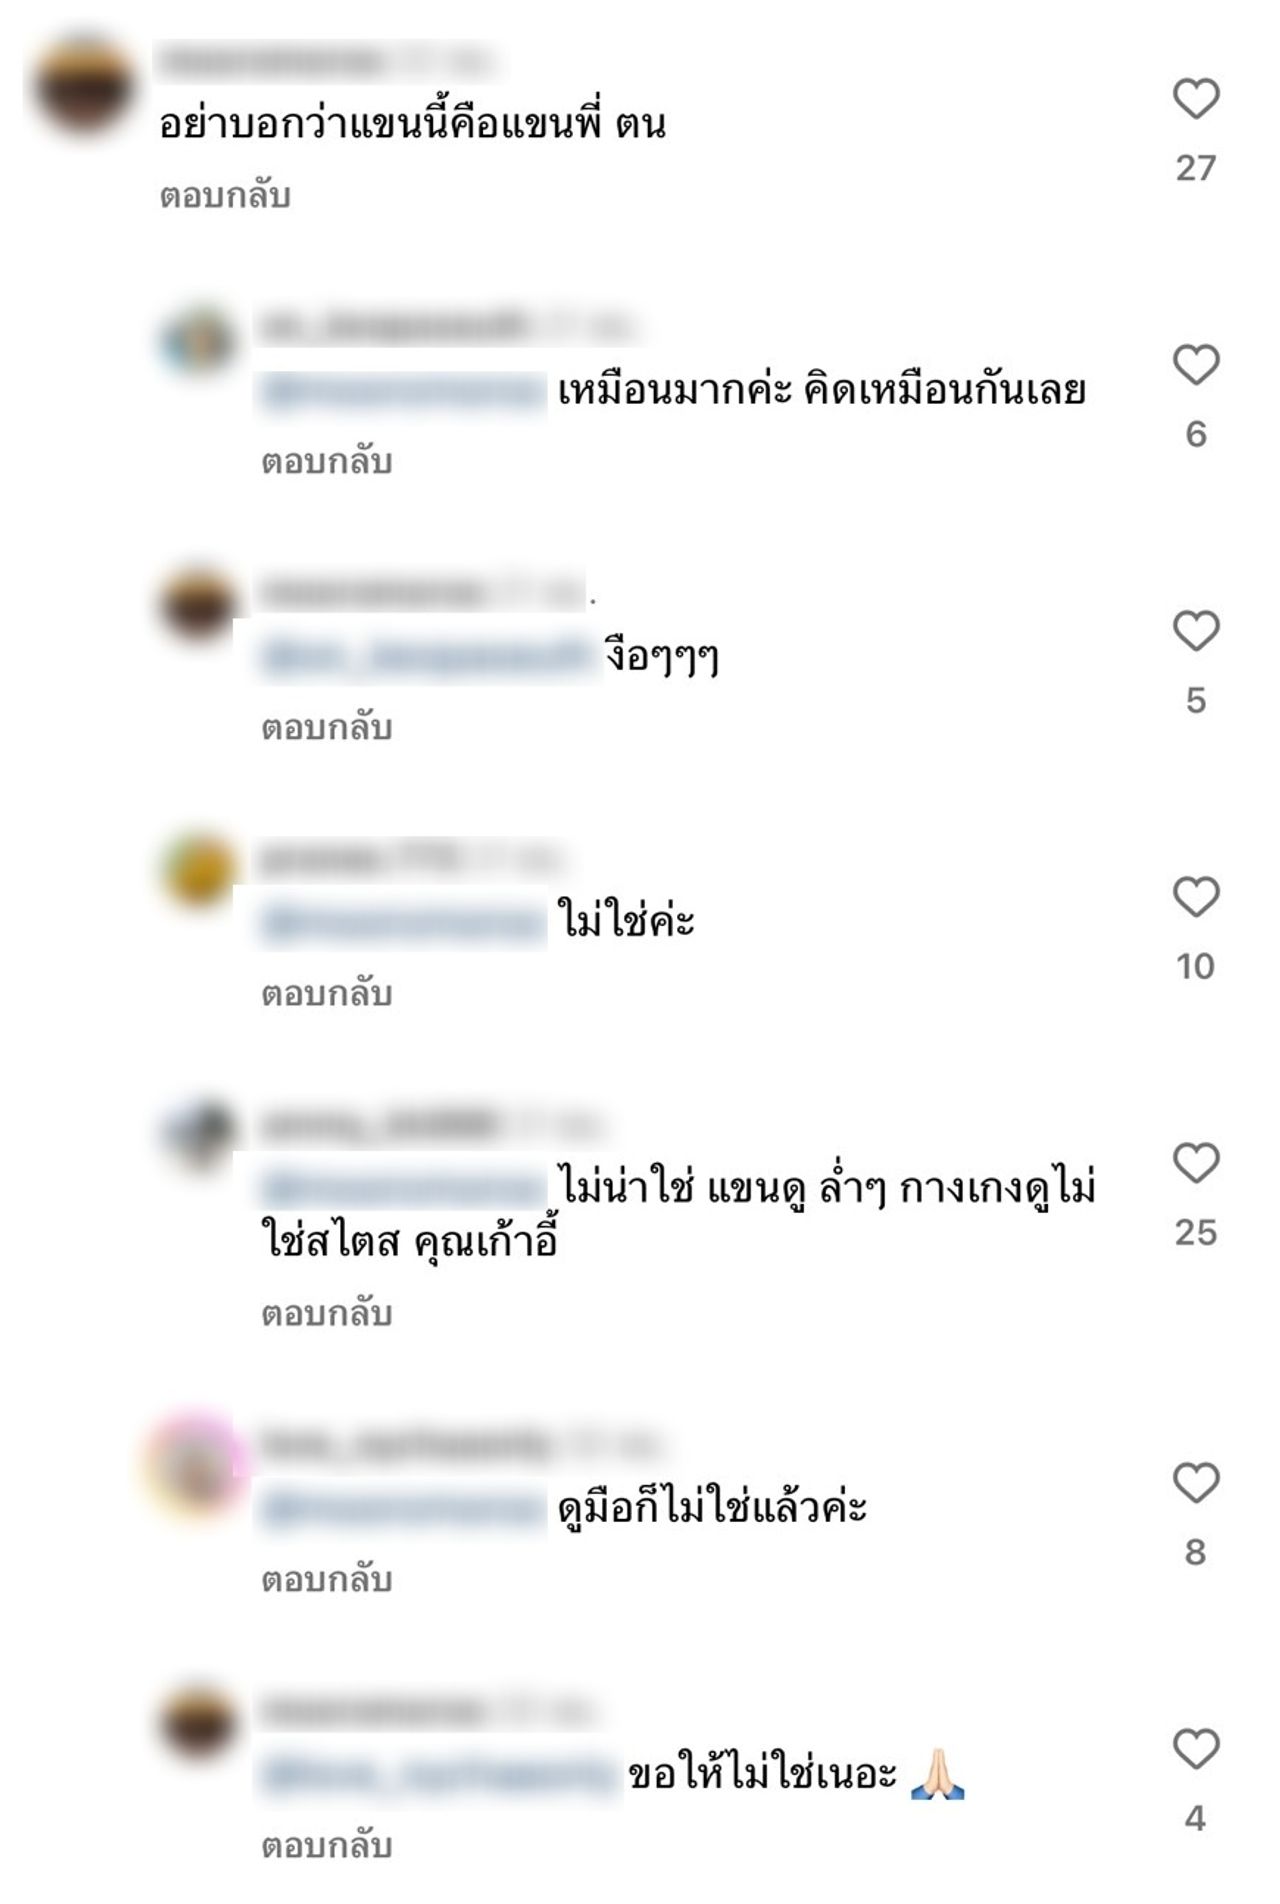
Task: Click ตอบกลับ under "ดูมือก็ไม่ใช่แล้วค่ะ"
Action: (x=326, y=1580)
